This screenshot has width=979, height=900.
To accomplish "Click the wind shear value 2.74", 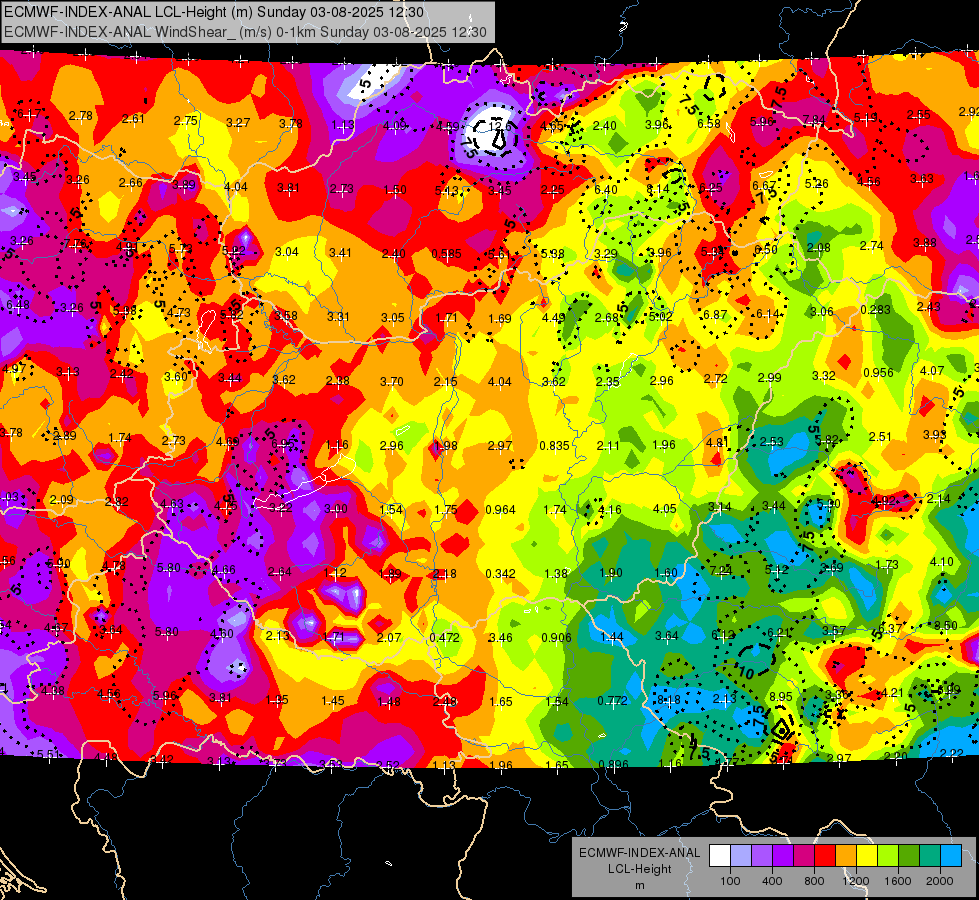I will coord(872,246).
